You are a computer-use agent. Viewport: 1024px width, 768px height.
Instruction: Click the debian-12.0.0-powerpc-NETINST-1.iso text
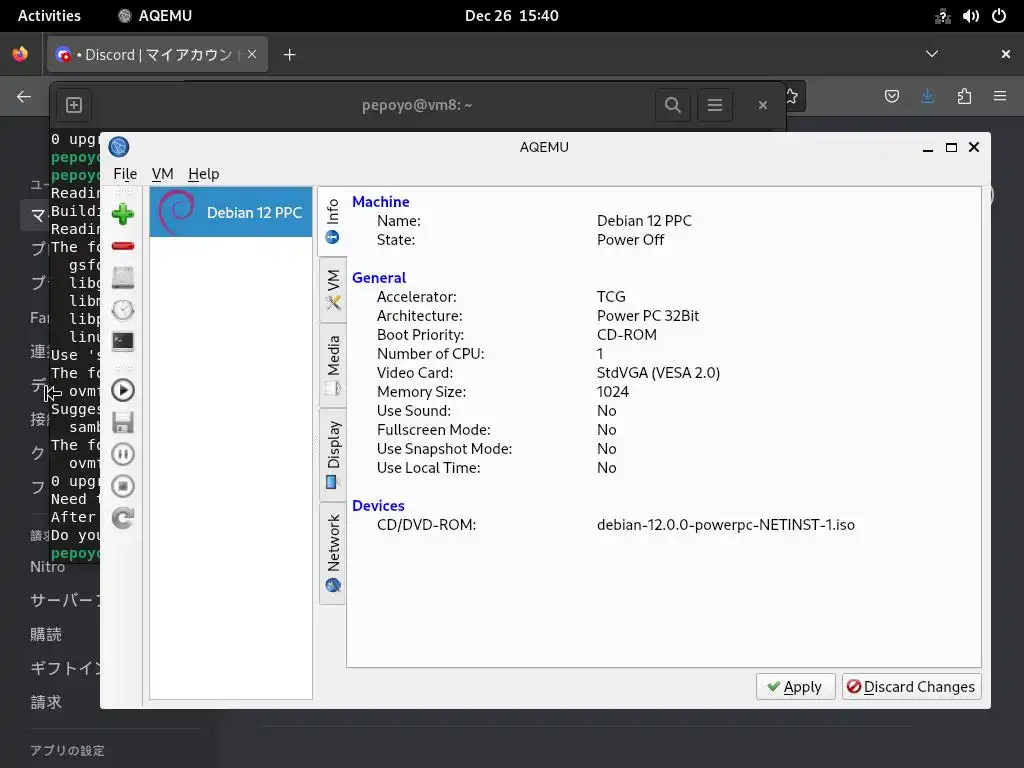726,524
